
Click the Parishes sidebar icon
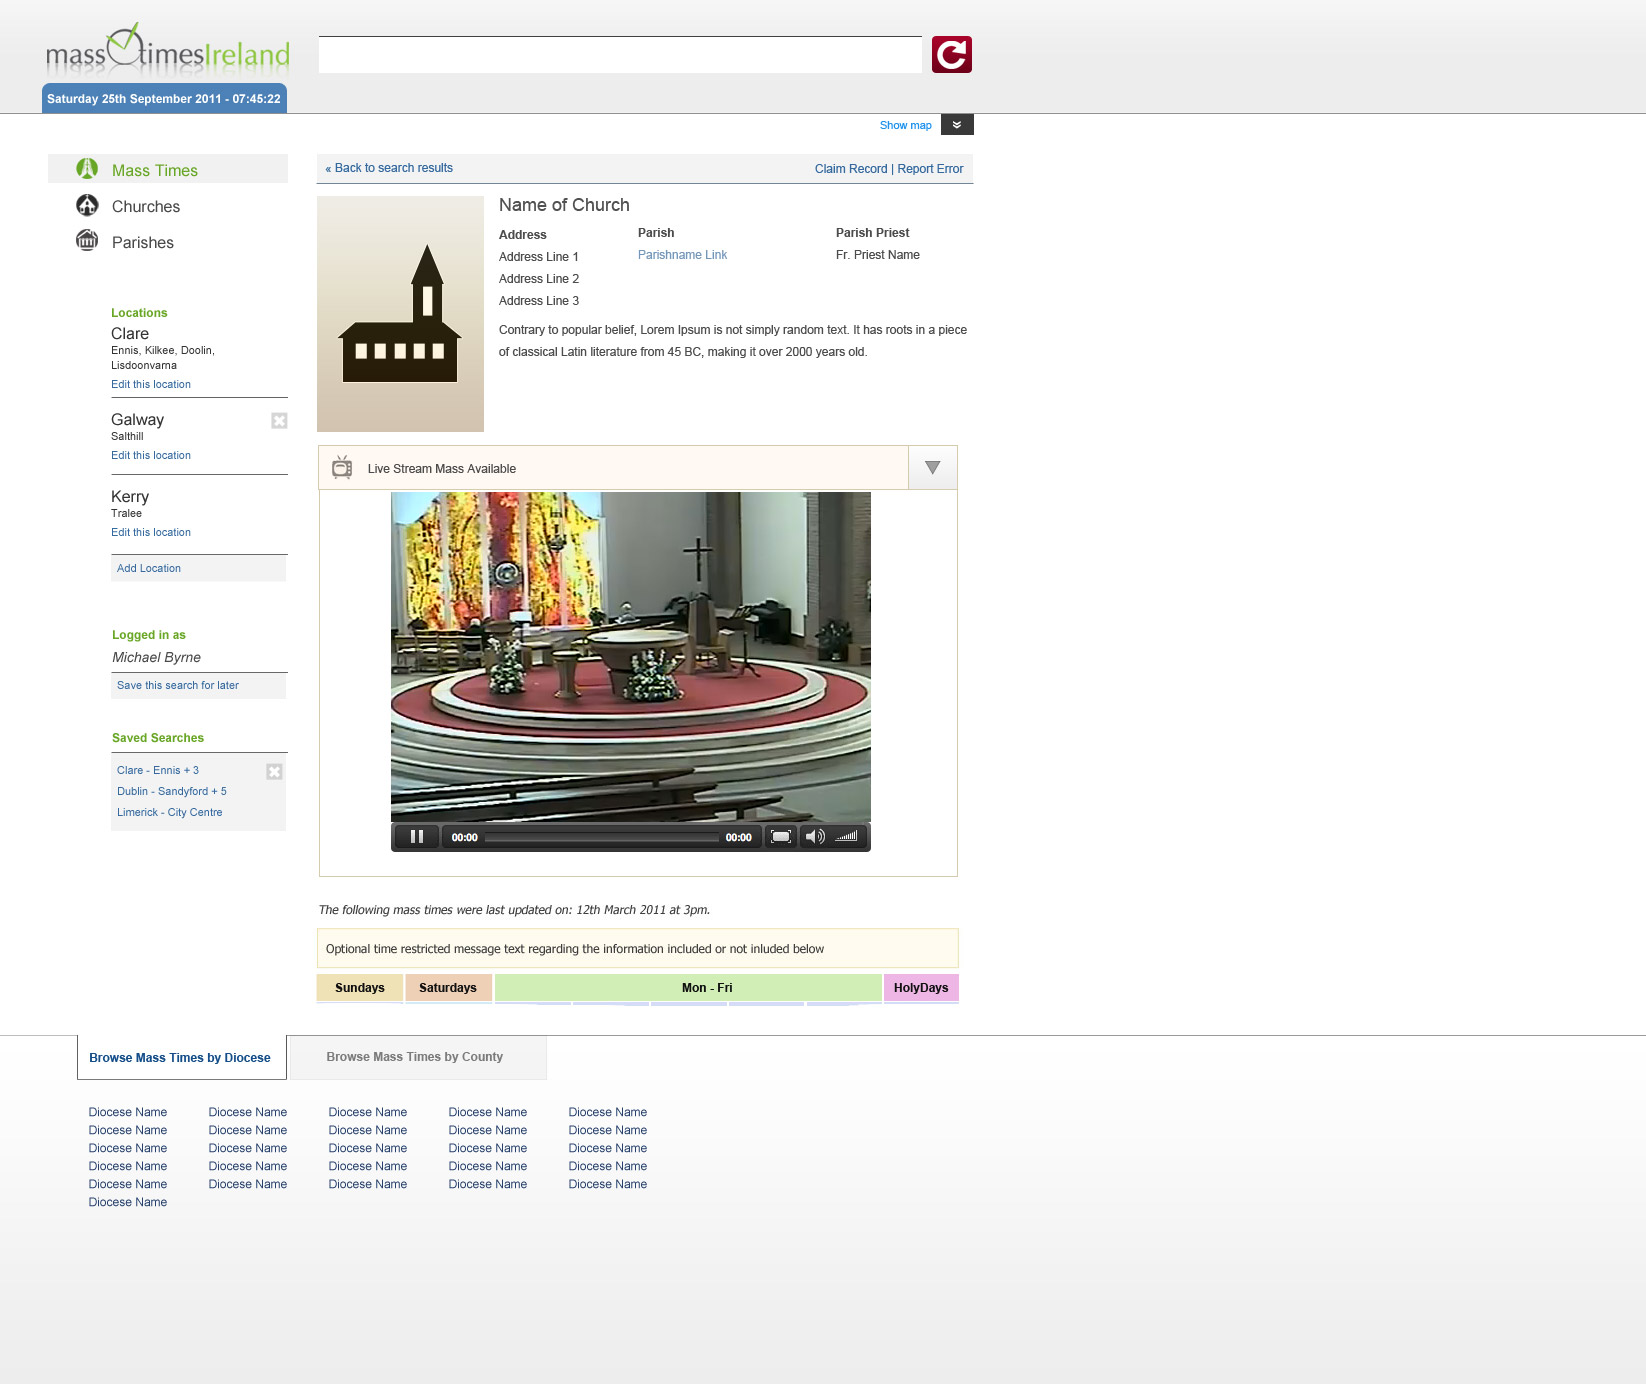click(x=88, y=241)
